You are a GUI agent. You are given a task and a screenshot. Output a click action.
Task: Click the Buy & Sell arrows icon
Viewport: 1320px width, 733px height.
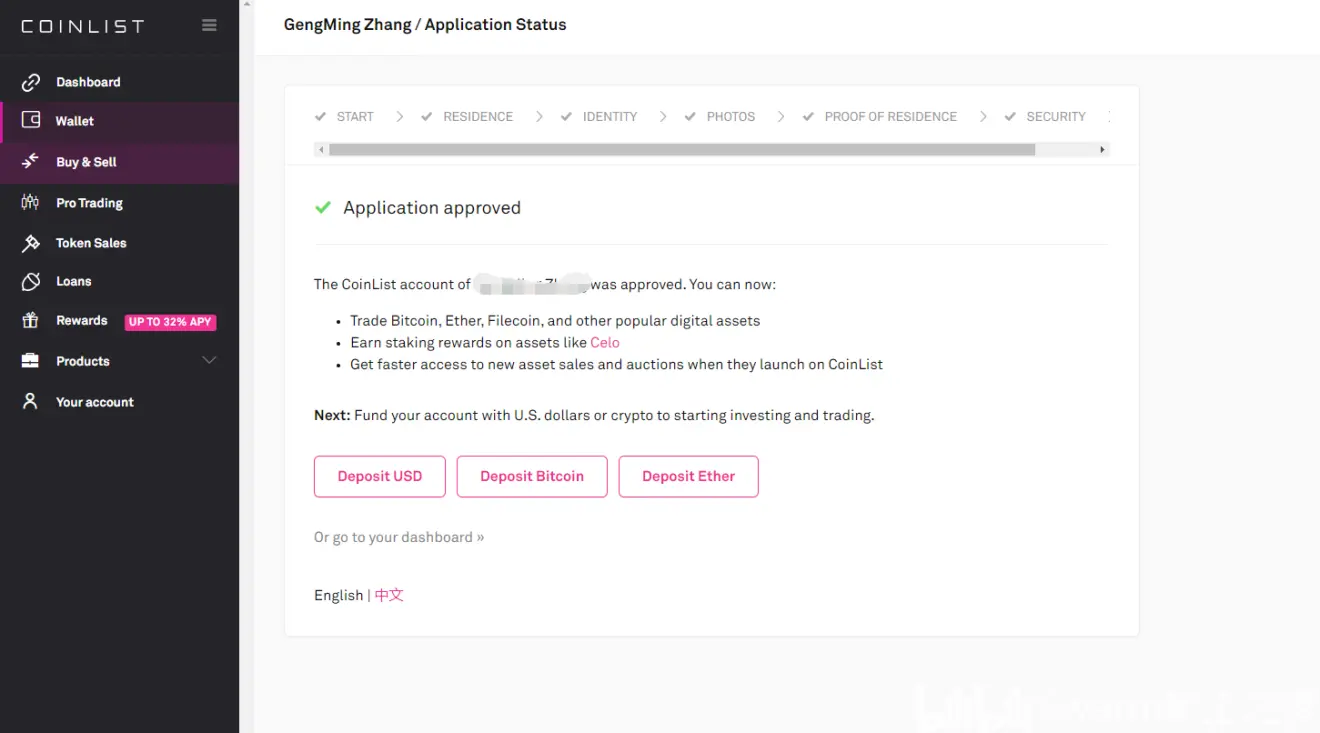31,161
